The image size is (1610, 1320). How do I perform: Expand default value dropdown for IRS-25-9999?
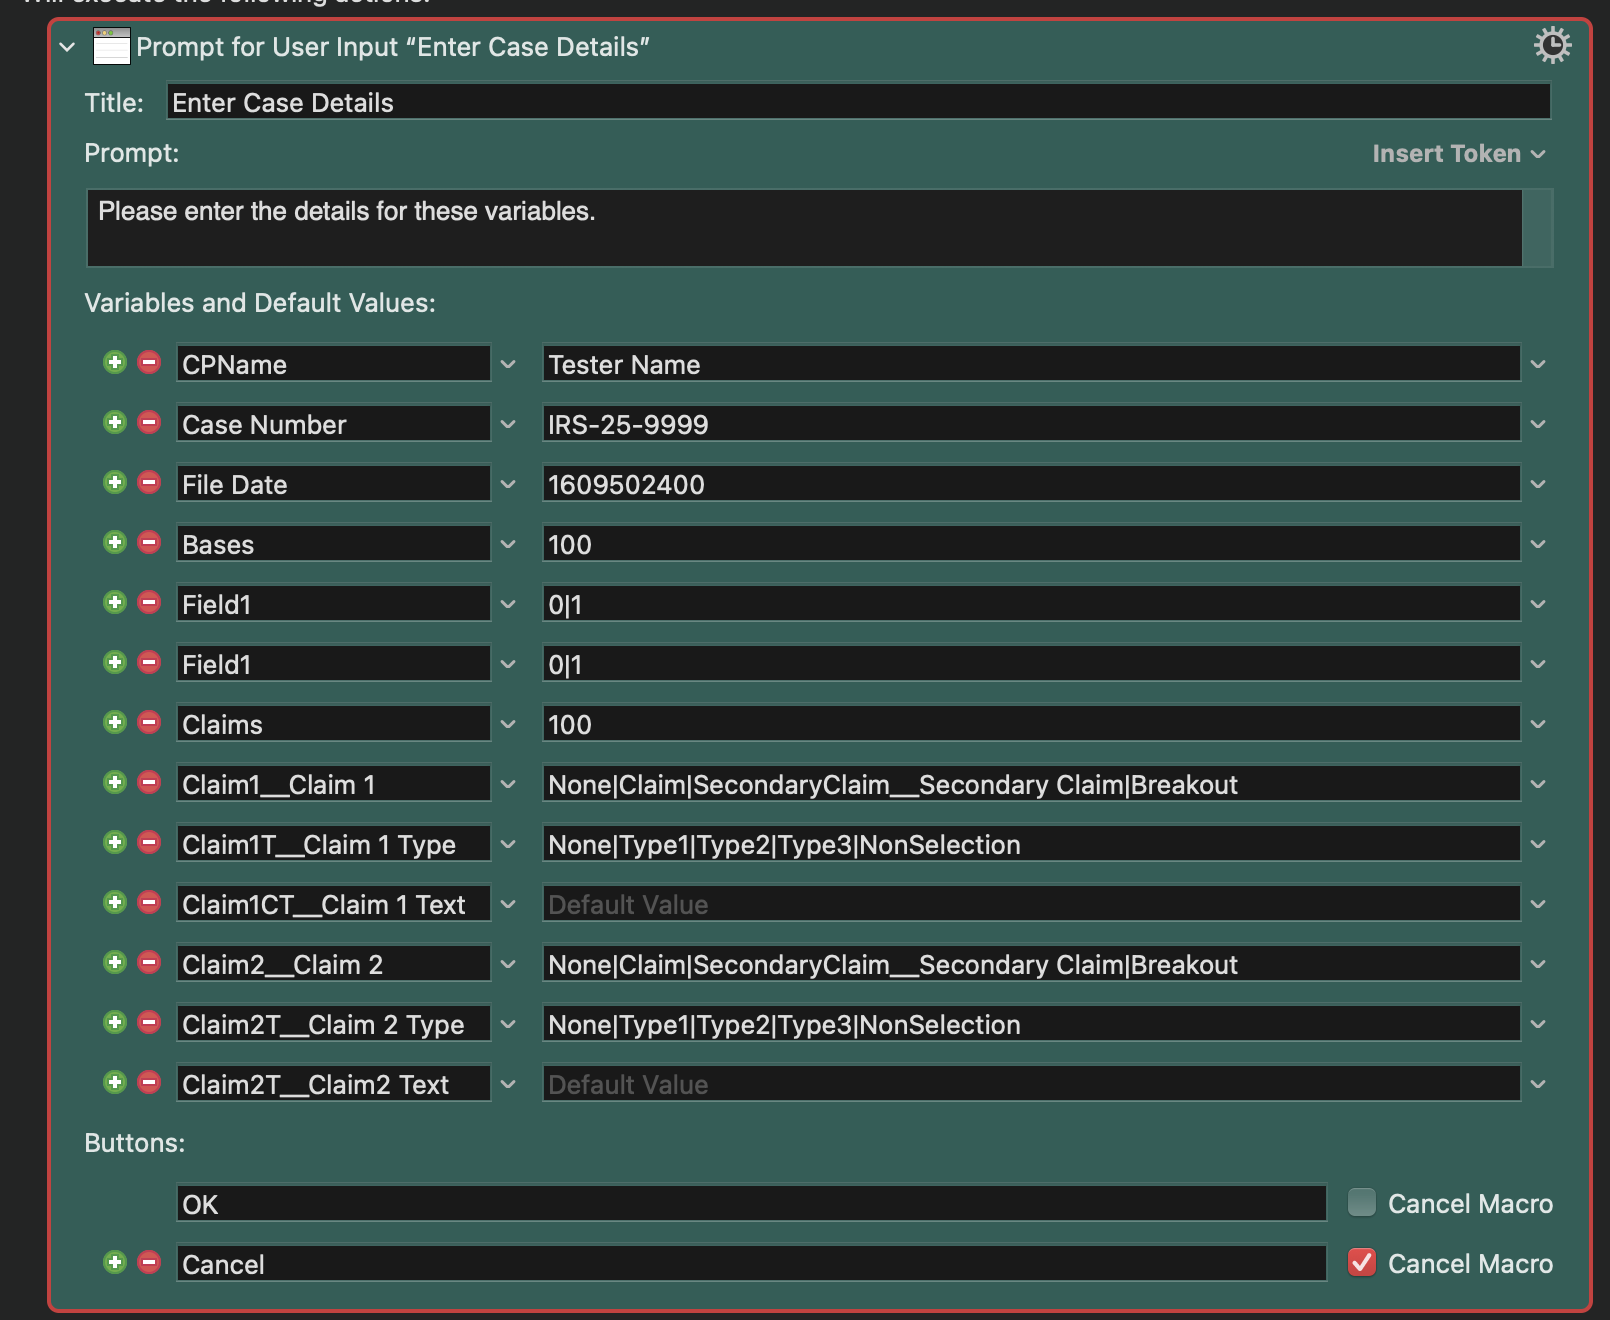pos(1538,424)
